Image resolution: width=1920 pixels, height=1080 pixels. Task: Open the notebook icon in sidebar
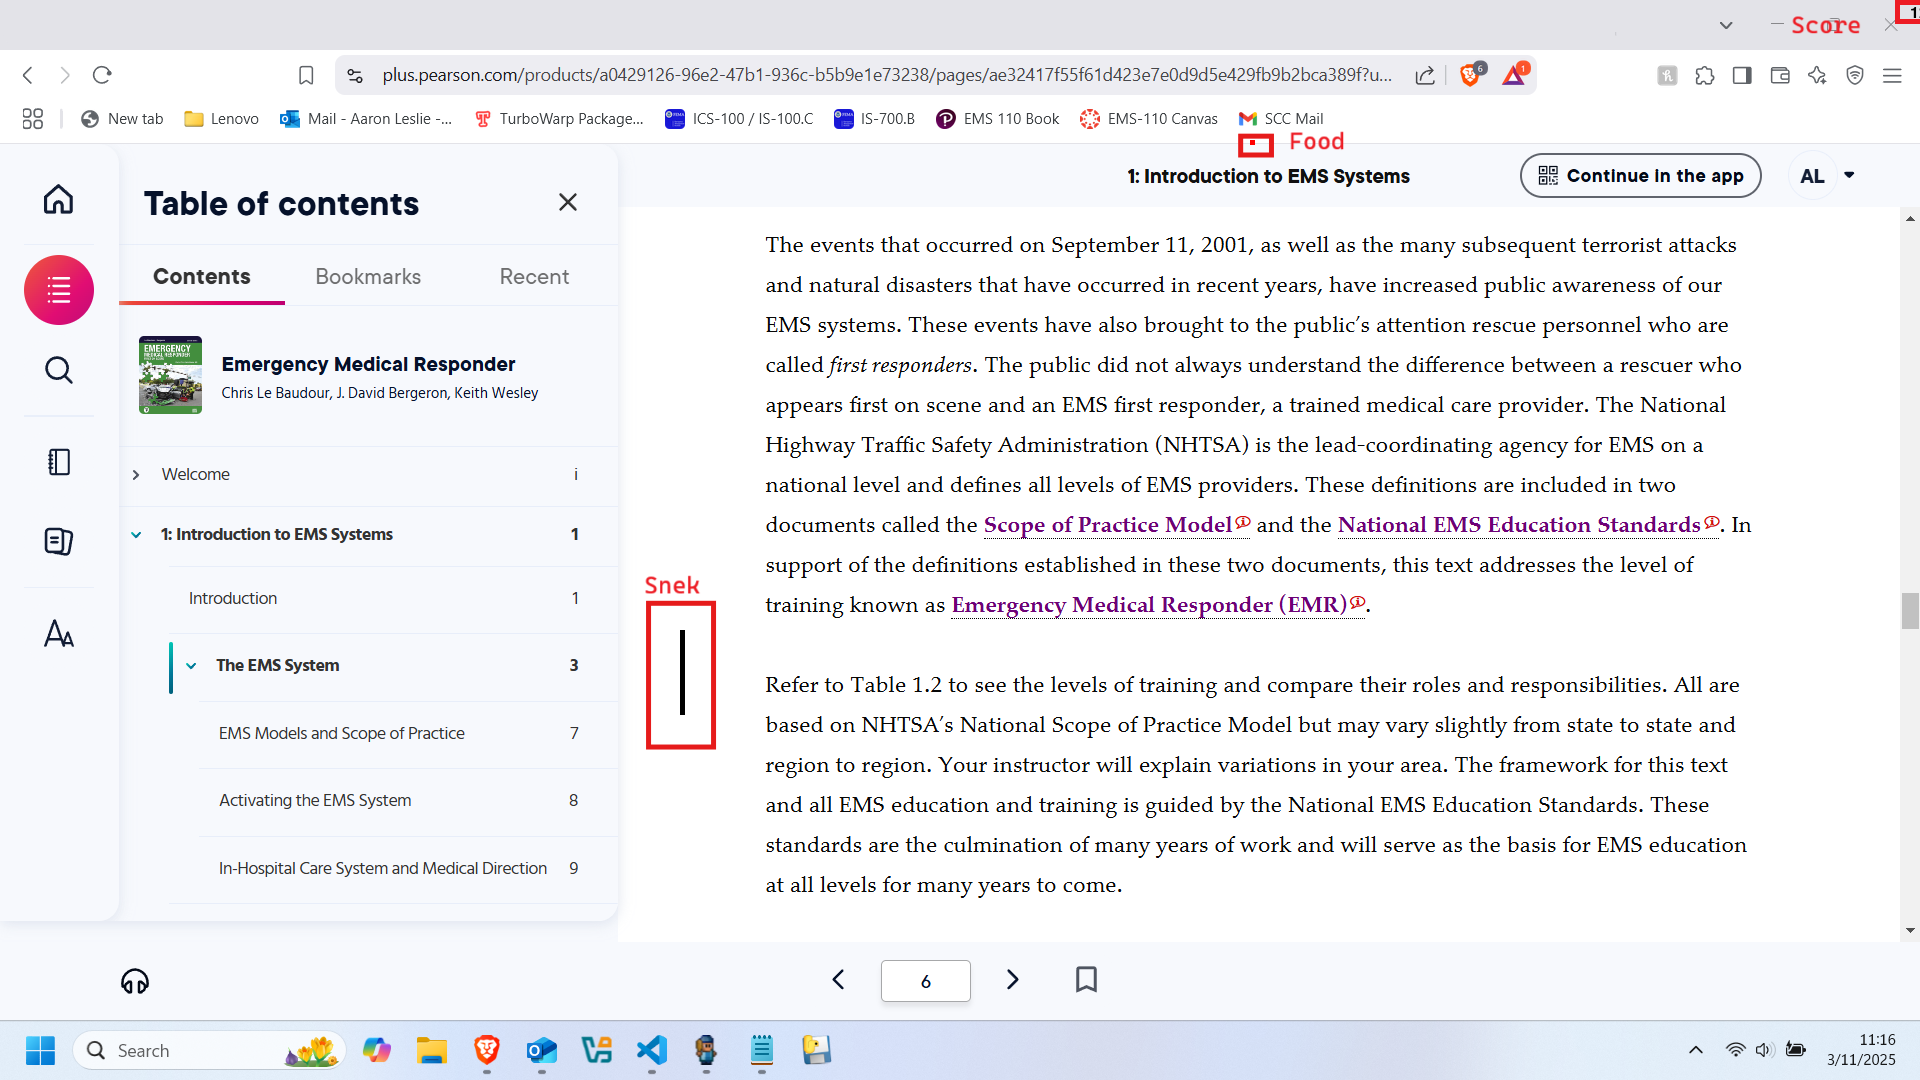click(58, 462)
